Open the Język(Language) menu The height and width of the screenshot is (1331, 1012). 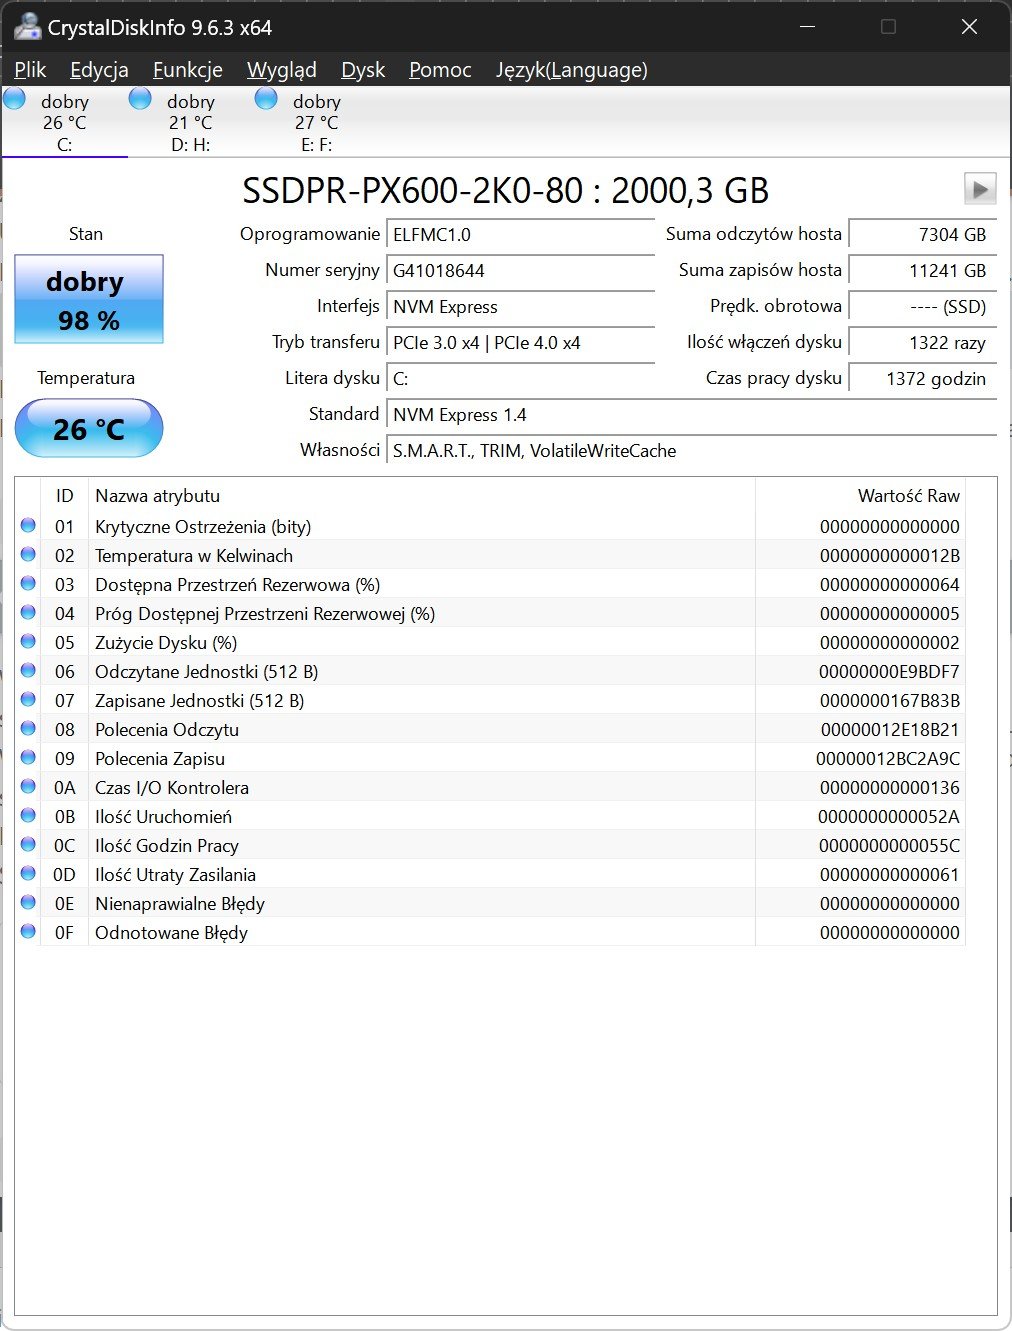[571, 70]
